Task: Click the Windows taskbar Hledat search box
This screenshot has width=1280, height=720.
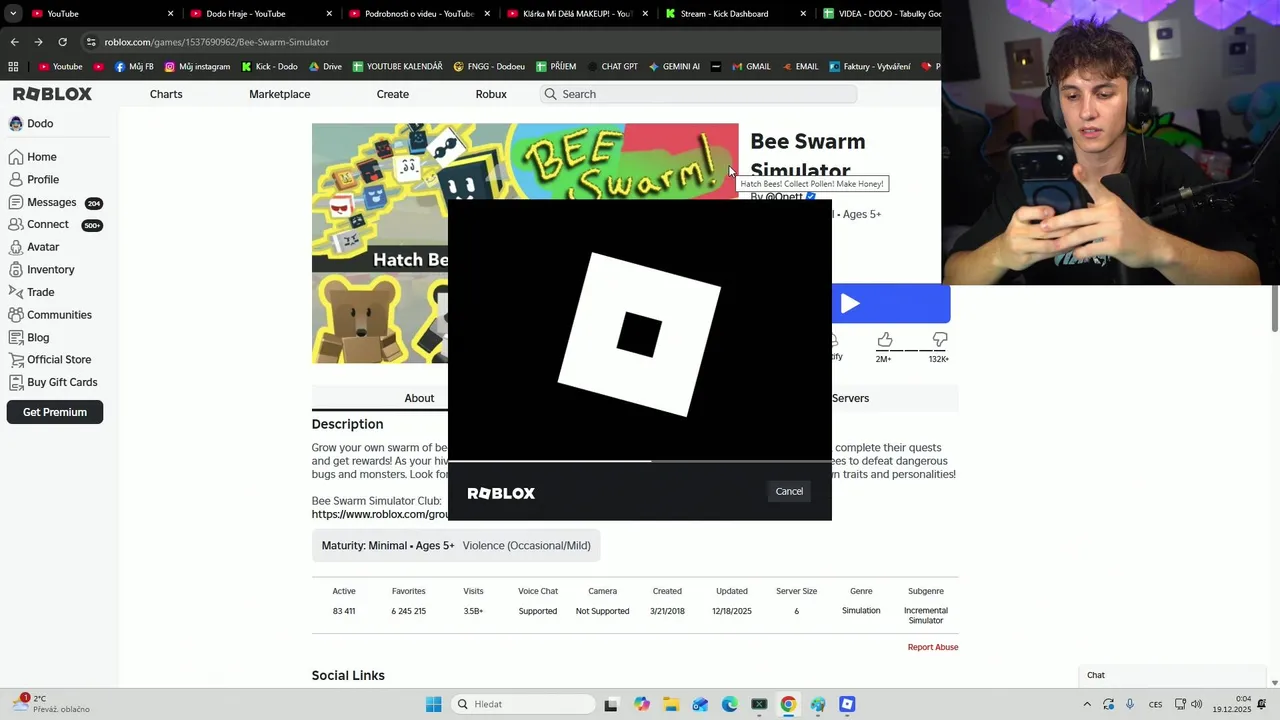Action: [x=523, y=704]
